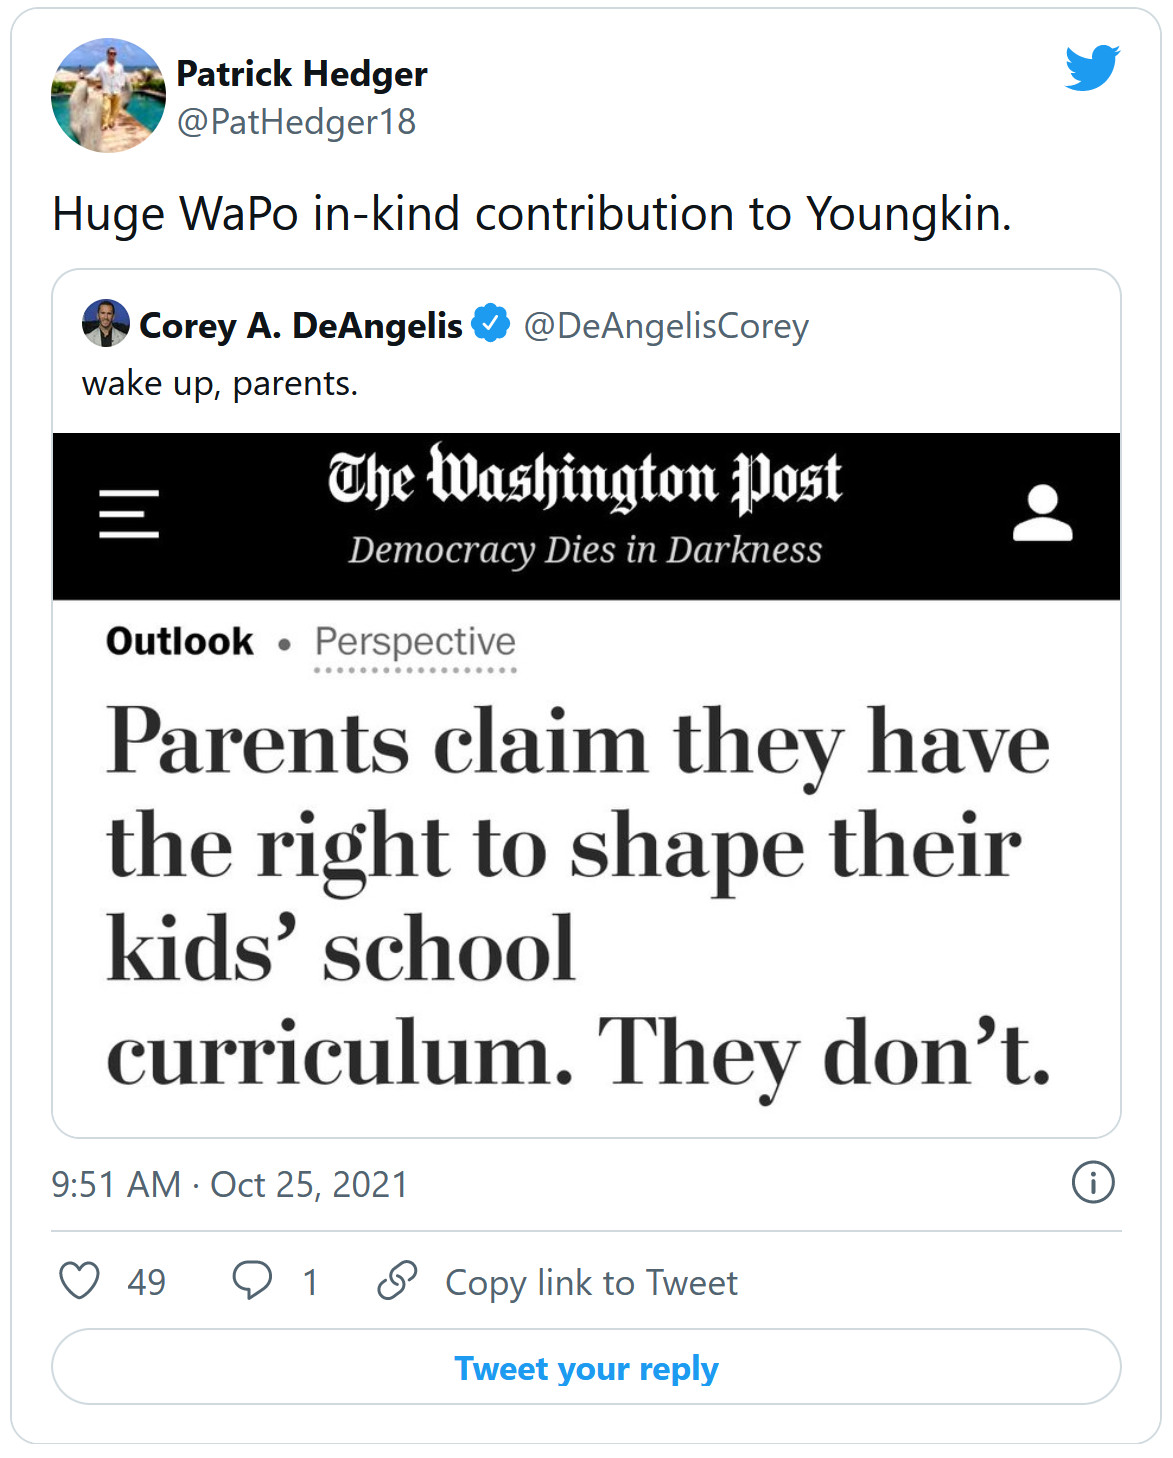Open the Parents claim headline article

click(x=578, y=896)
